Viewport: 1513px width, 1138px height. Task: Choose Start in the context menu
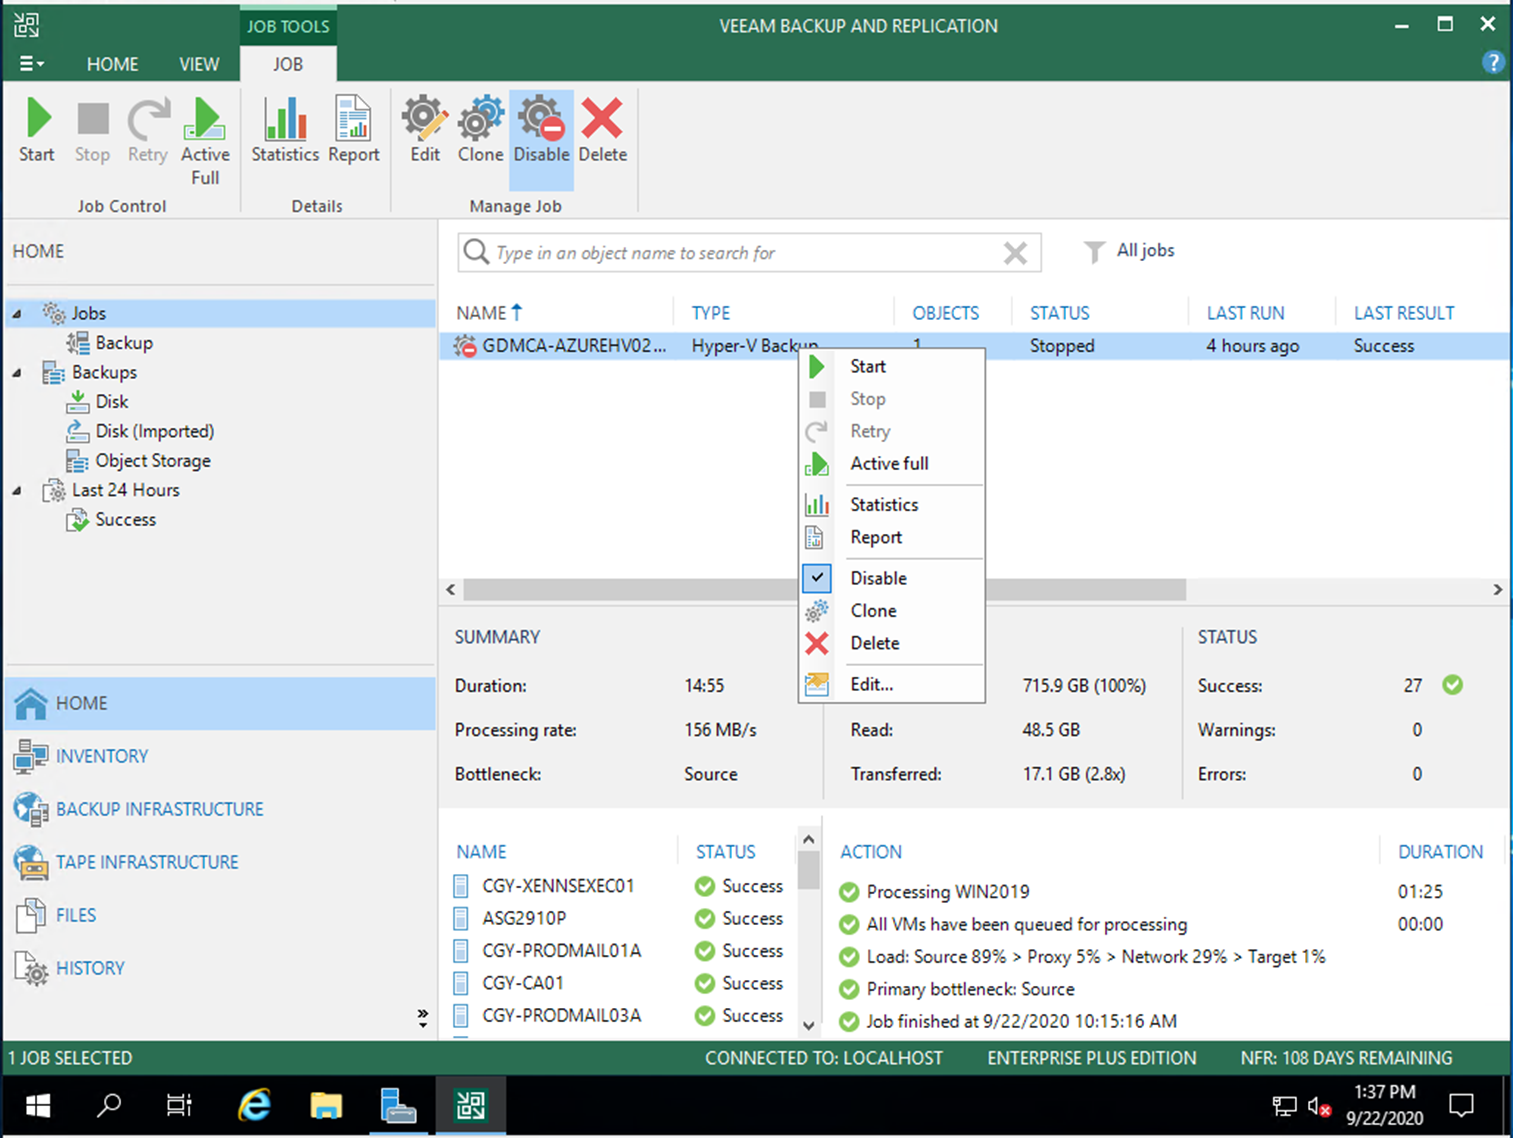(x=892, y=366)
